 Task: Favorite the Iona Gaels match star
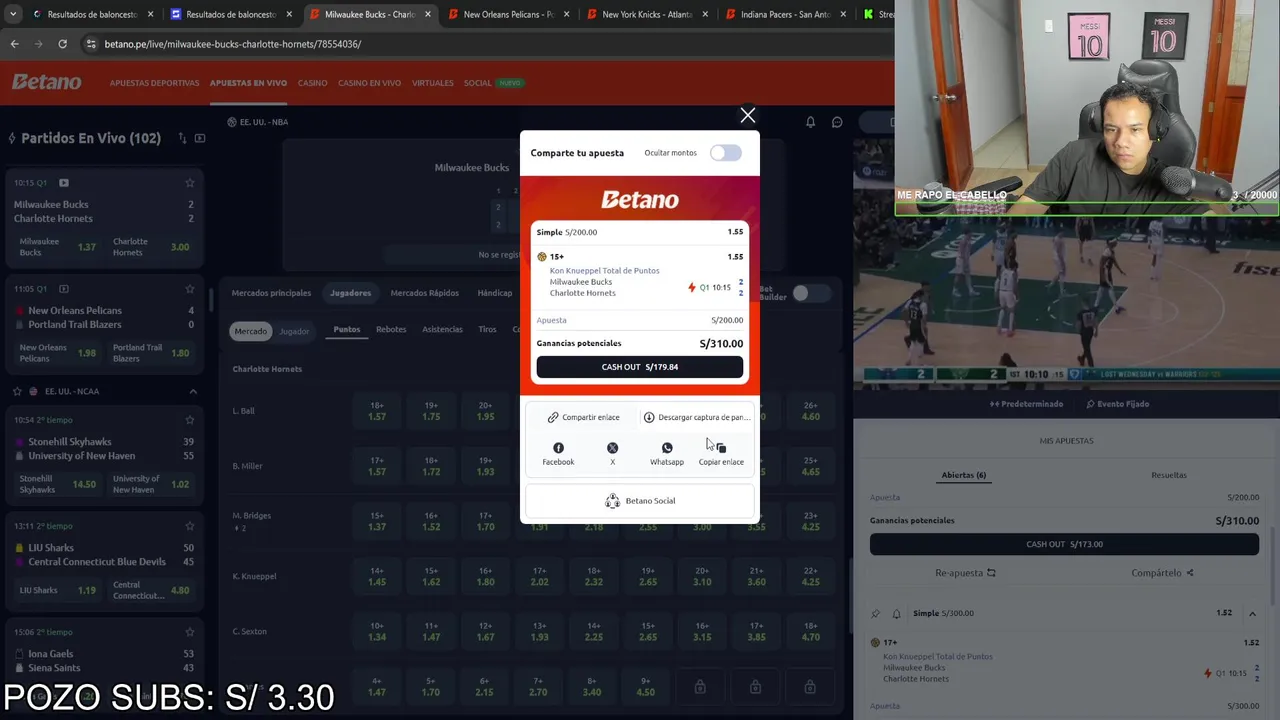click(190, 632)
